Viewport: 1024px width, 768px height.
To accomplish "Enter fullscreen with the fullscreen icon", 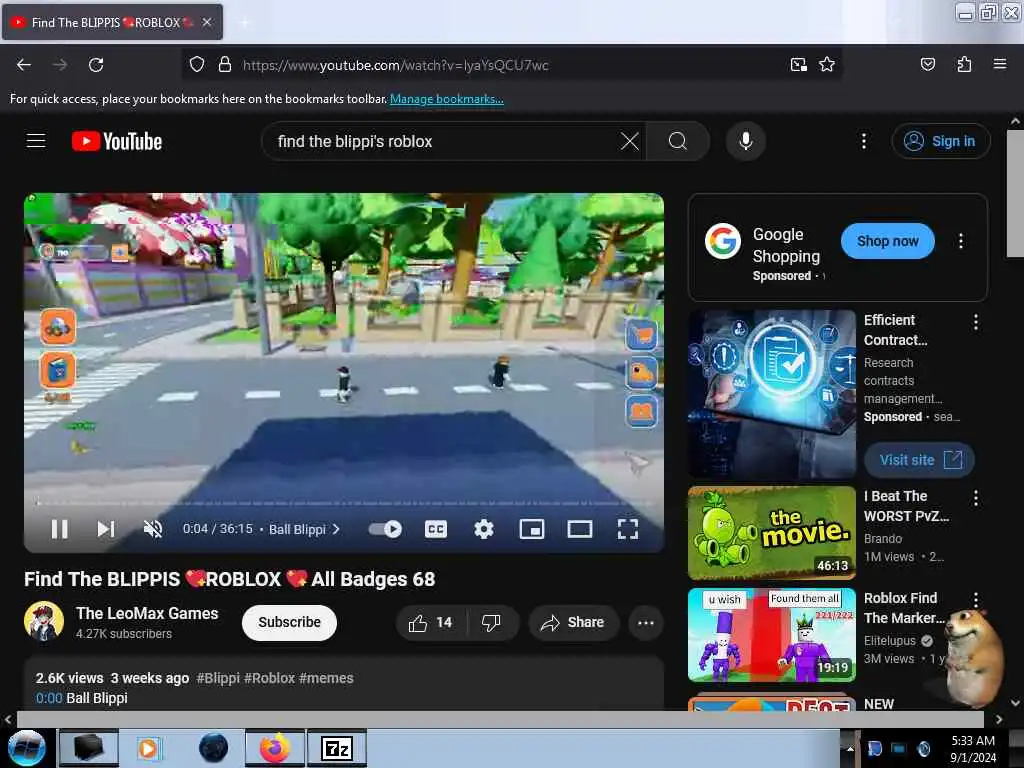I will (x=628, y=529).
